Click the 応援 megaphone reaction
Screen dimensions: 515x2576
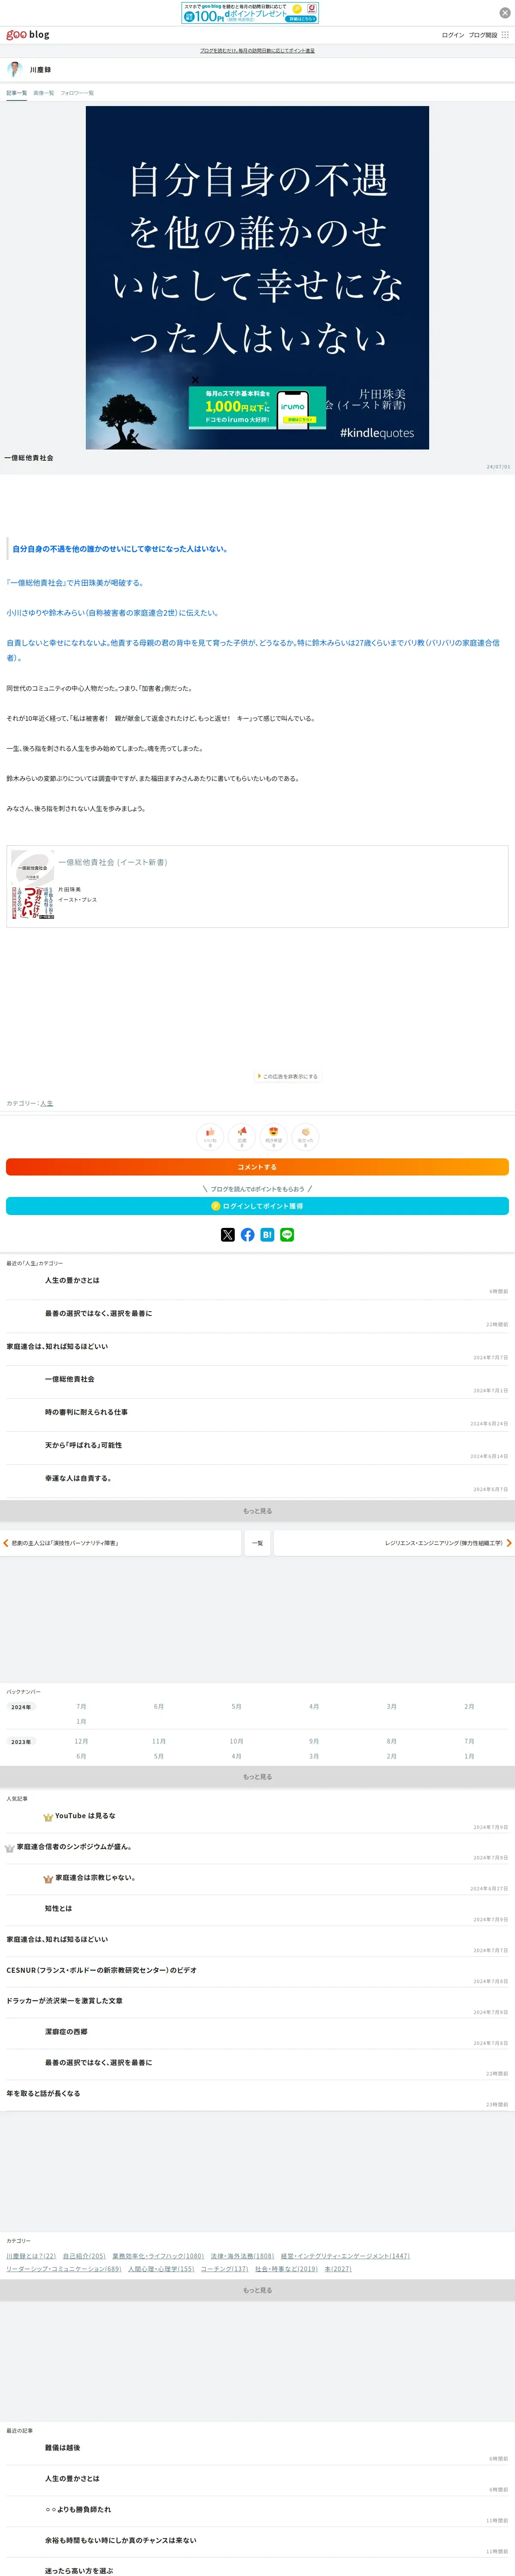coord(242,1136)
